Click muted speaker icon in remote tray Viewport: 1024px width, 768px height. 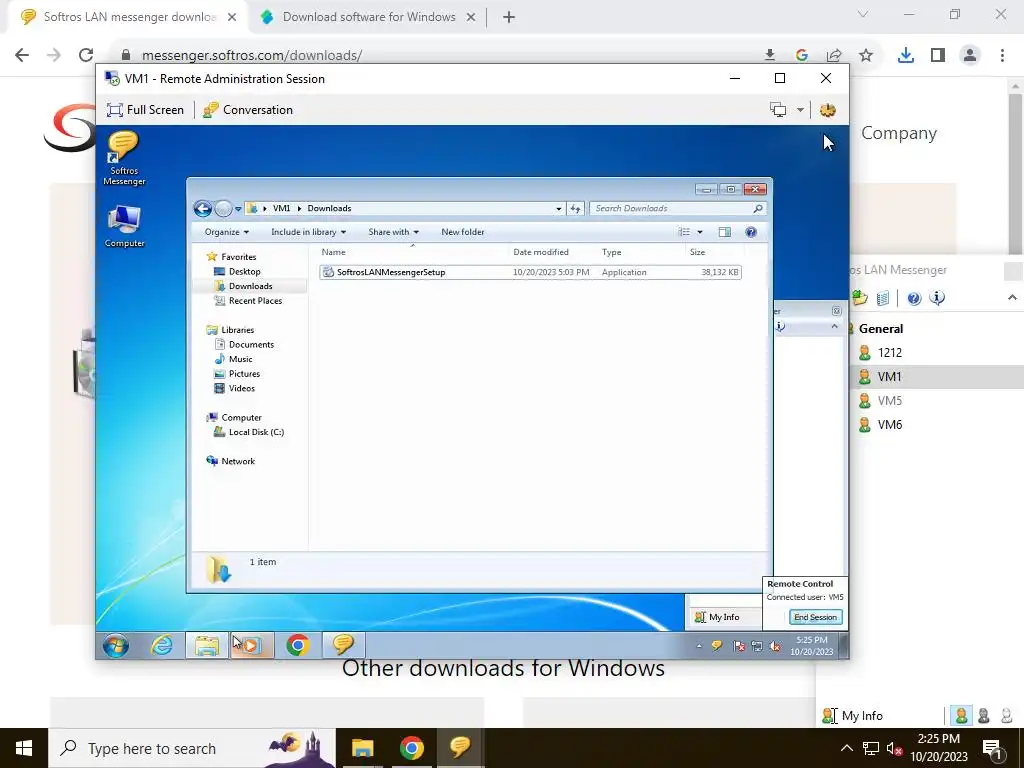[x=775, y=646]
